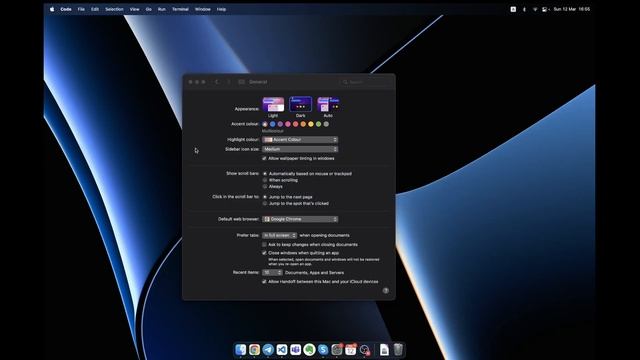Choose the green accent colour

click(318, 124)
